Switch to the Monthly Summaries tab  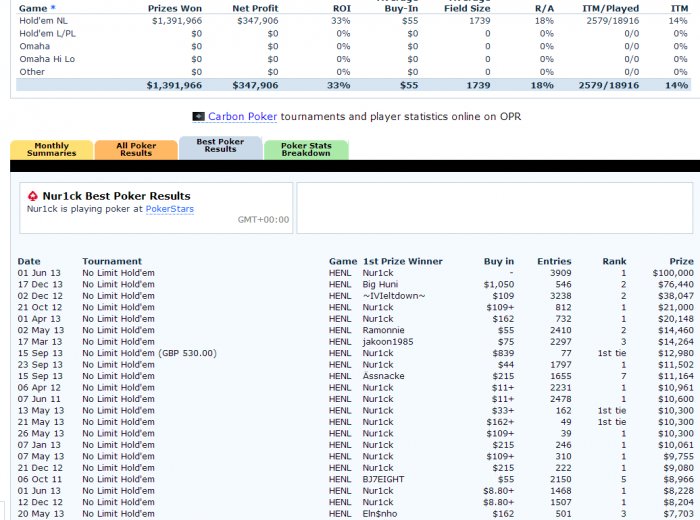pos(51,150)
